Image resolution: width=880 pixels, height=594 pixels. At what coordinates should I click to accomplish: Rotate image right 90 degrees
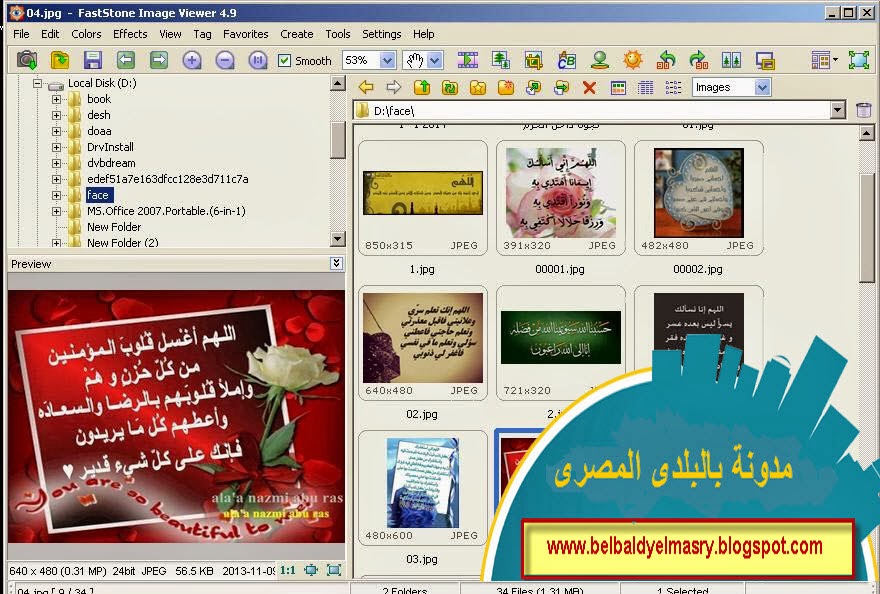[x=699, y=60]
